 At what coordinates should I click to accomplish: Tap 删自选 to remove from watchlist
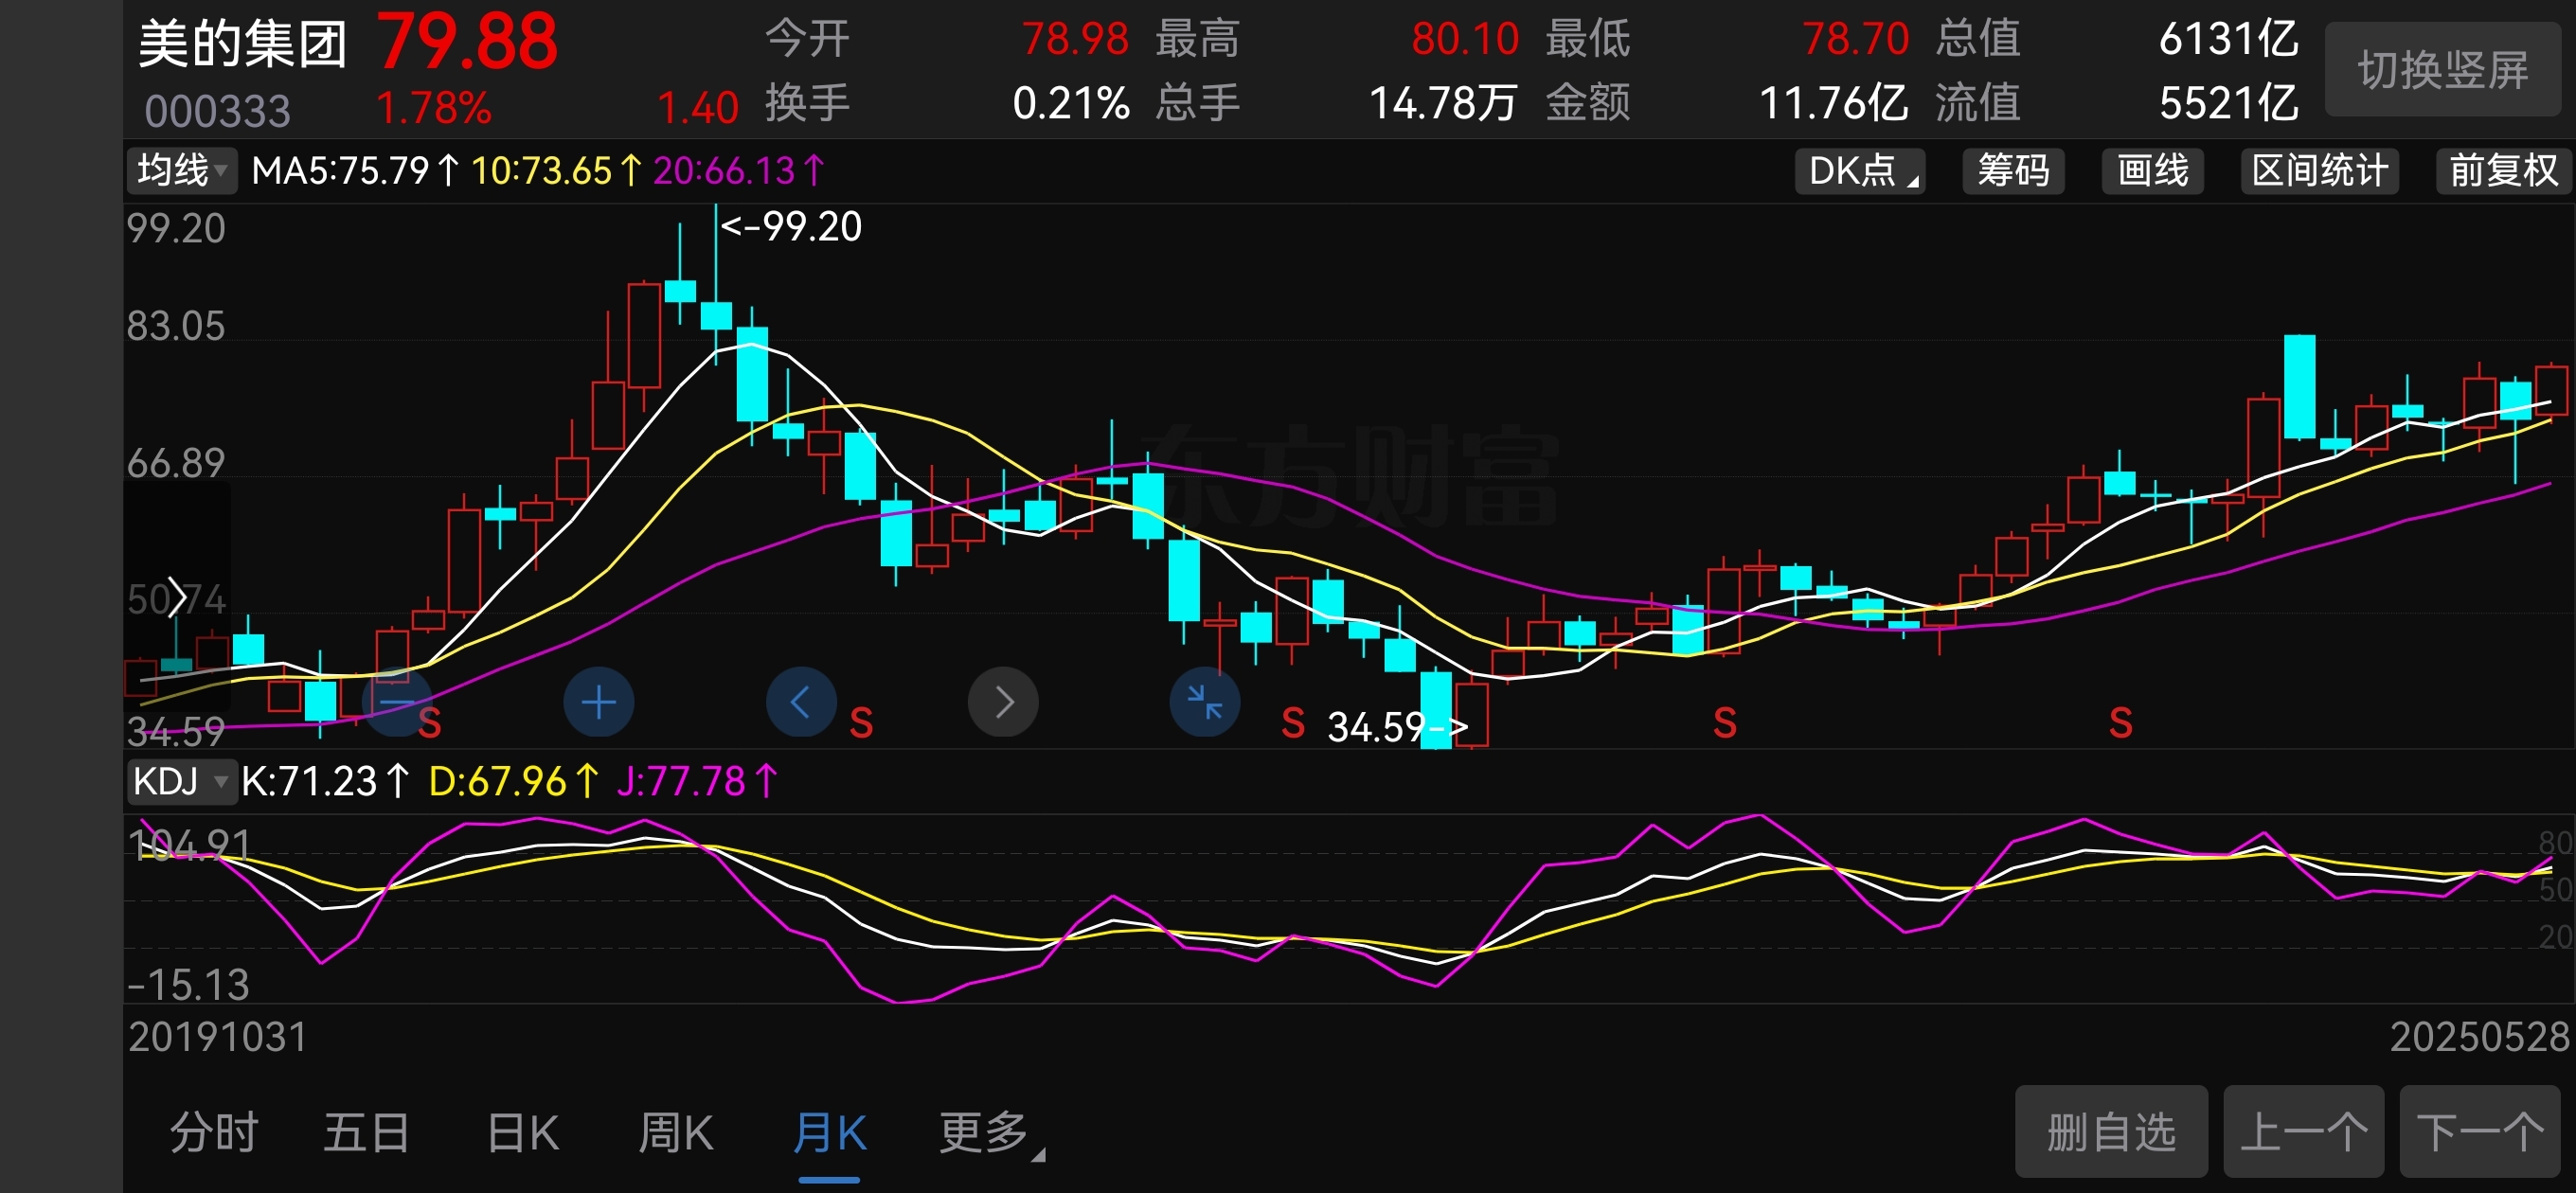2111,1132
